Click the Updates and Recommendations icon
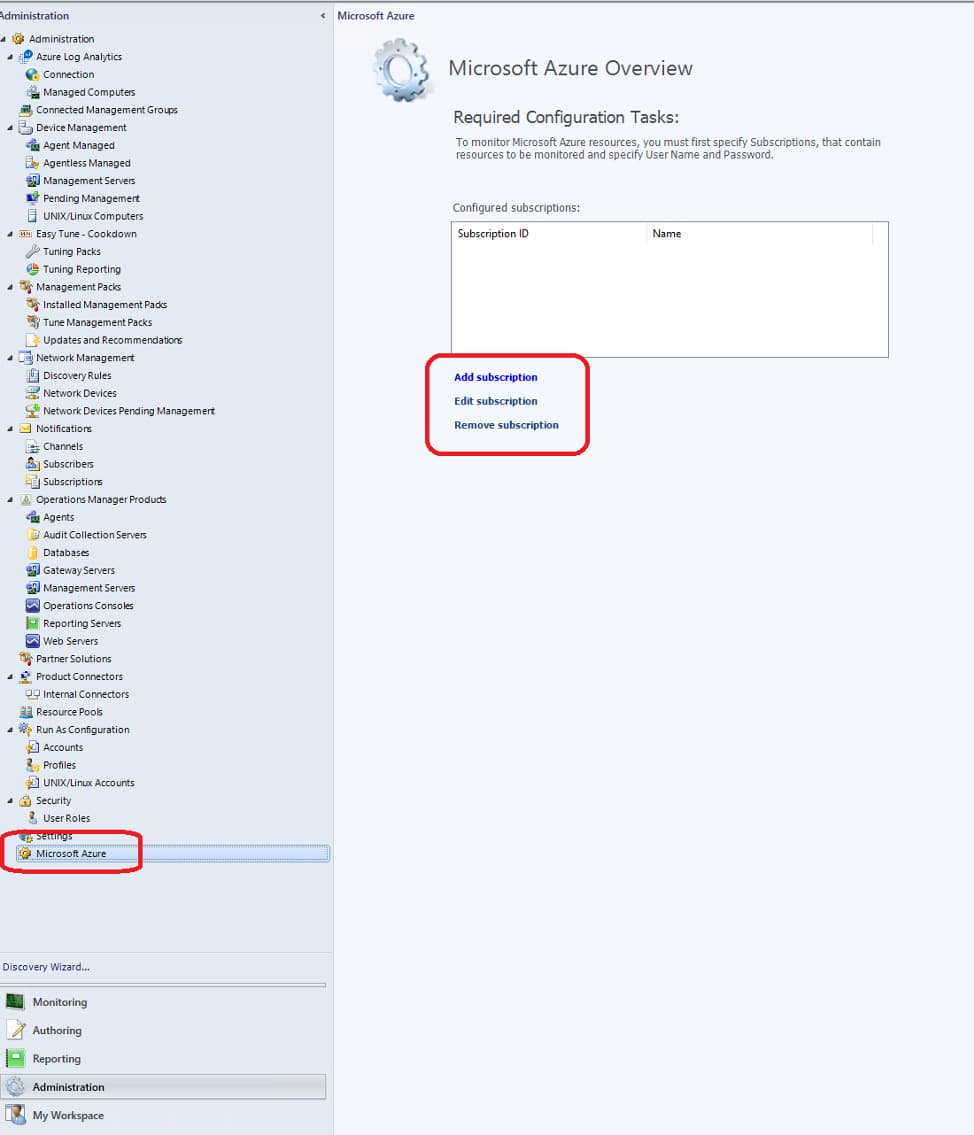974x1135 pixels. (32, 340)
